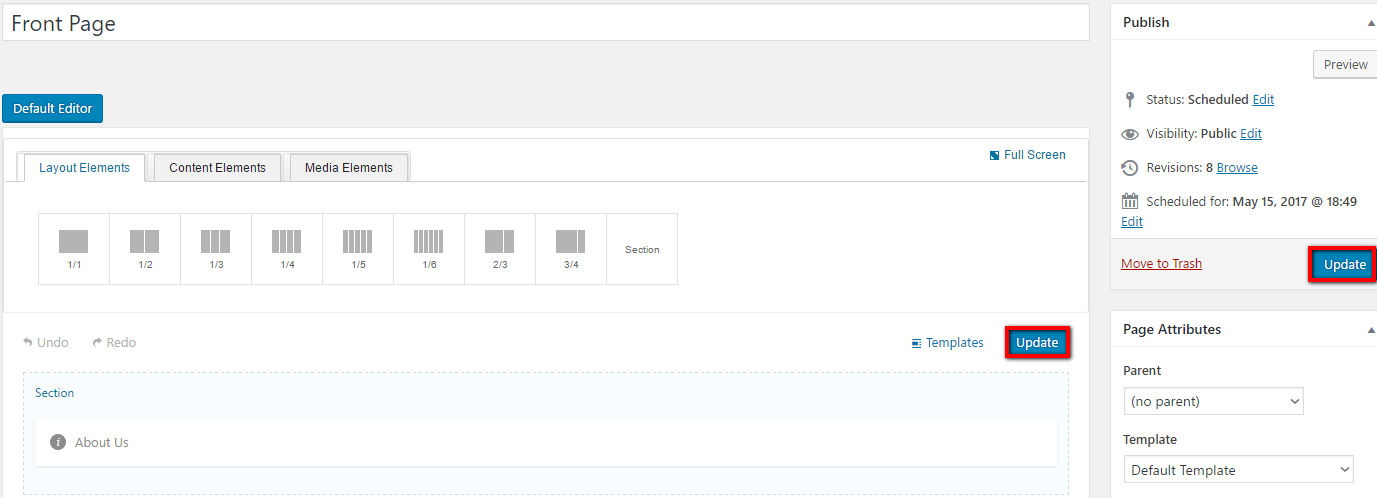Click the Move to Trash link
This screenshot has width=1377, height=498.
[x=1161, y=264]
